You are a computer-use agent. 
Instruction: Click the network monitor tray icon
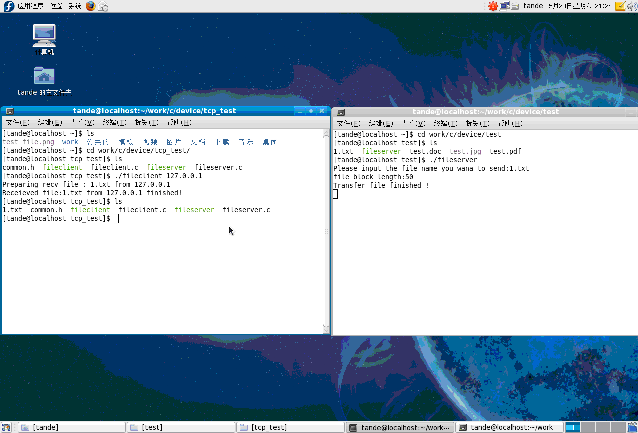pos(505,6)
